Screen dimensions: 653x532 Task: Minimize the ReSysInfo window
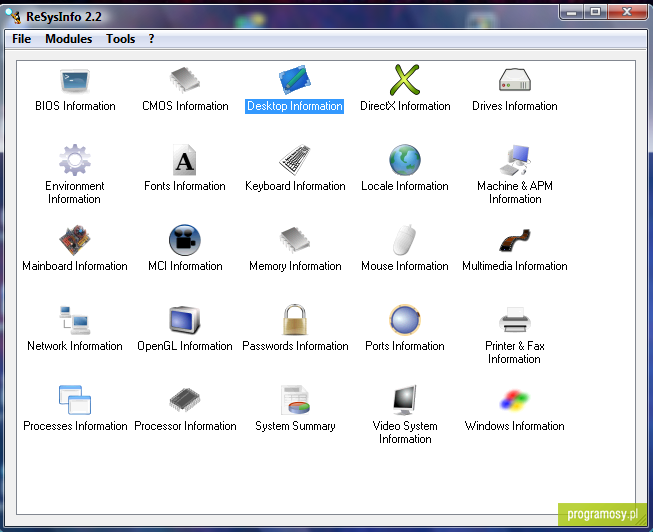571,12
